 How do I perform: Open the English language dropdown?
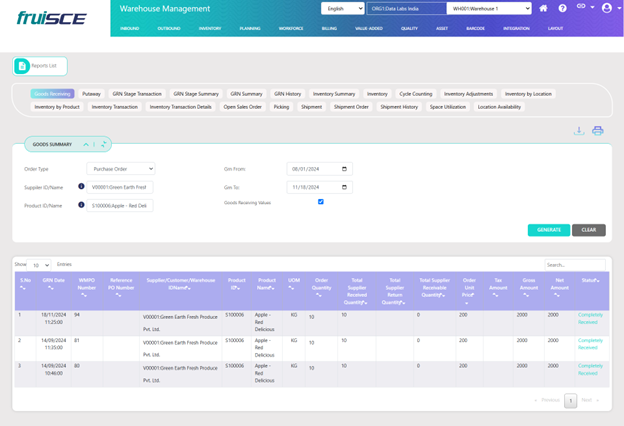(342, 9)
